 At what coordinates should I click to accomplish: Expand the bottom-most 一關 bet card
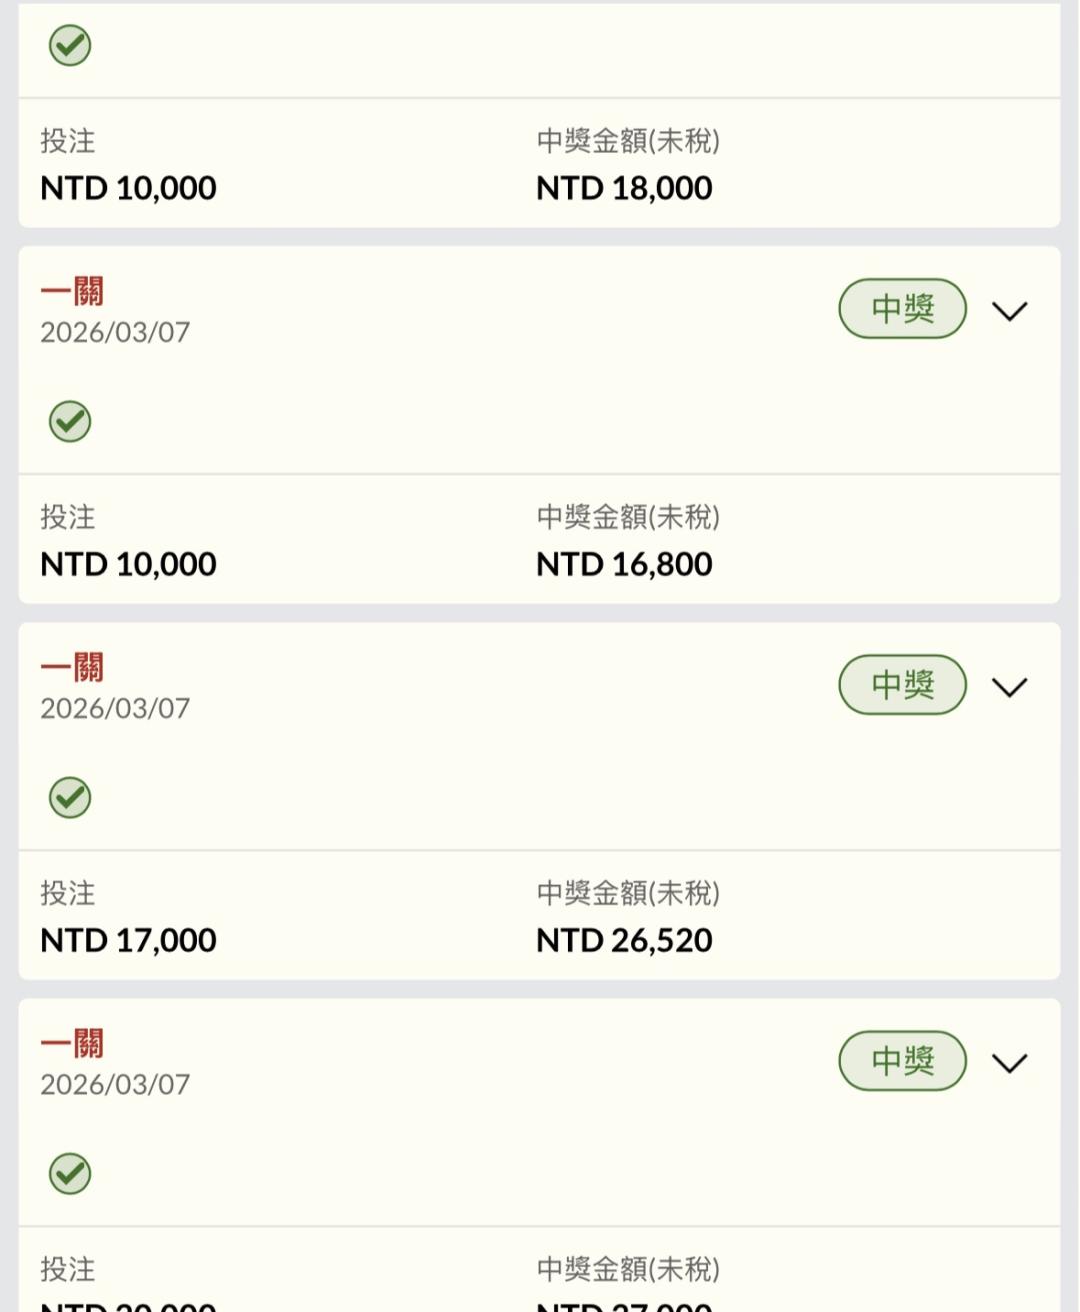tap(1009, 1063)
